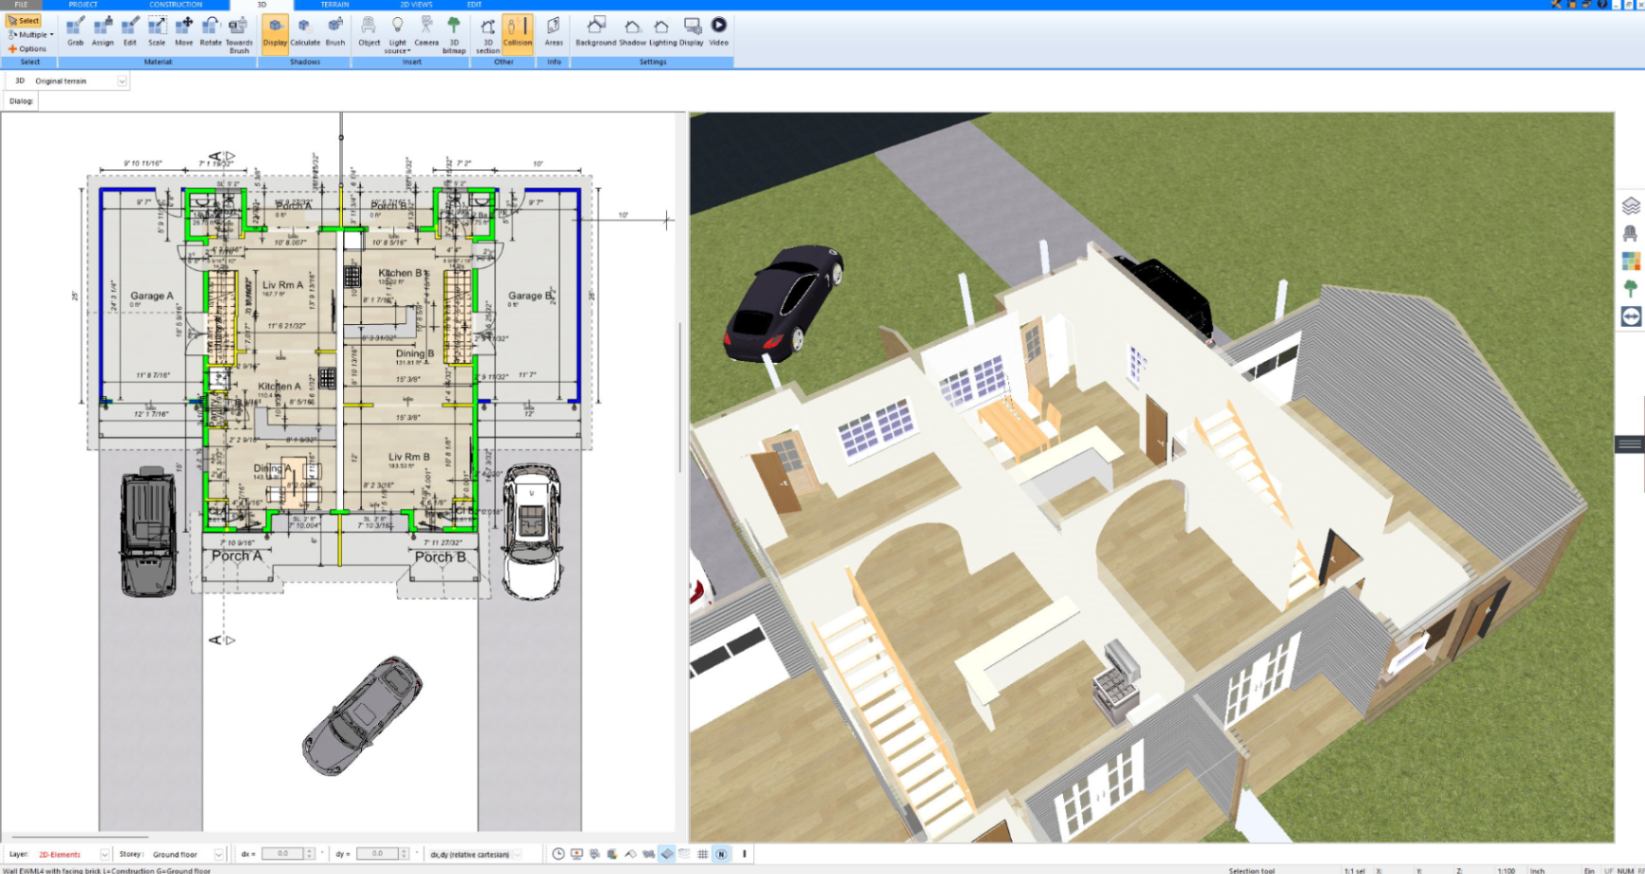
Task: Insert an Object into the scene
Action: click(x=369, y=32)
